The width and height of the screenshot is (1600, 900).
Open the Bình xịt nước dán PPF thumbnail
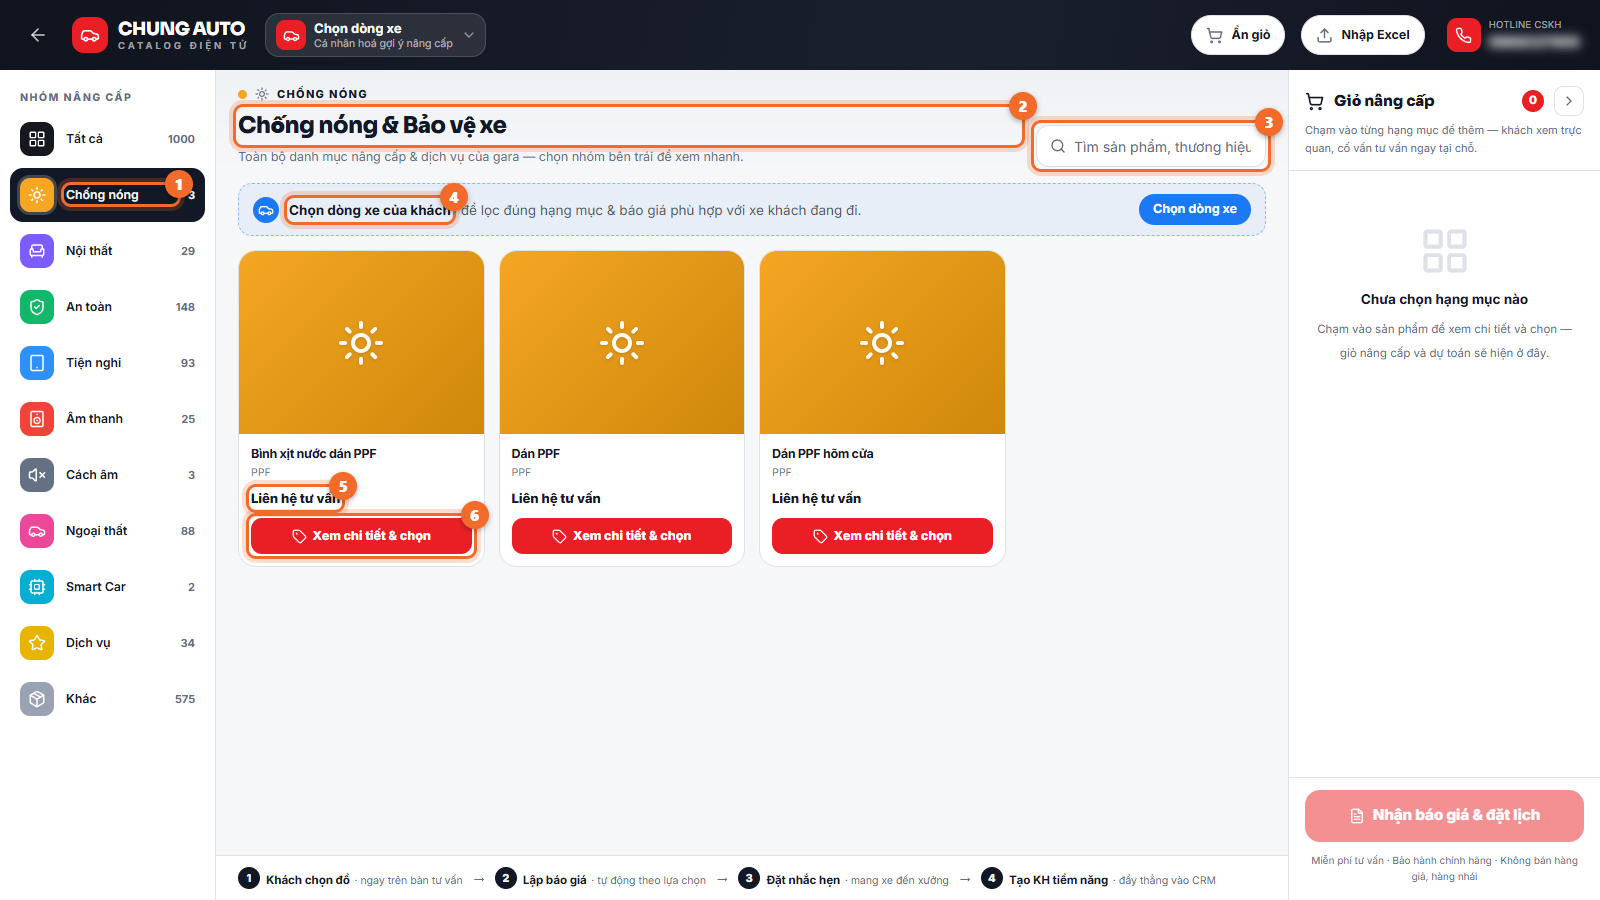pyautogui.click(x=361, y=343)
